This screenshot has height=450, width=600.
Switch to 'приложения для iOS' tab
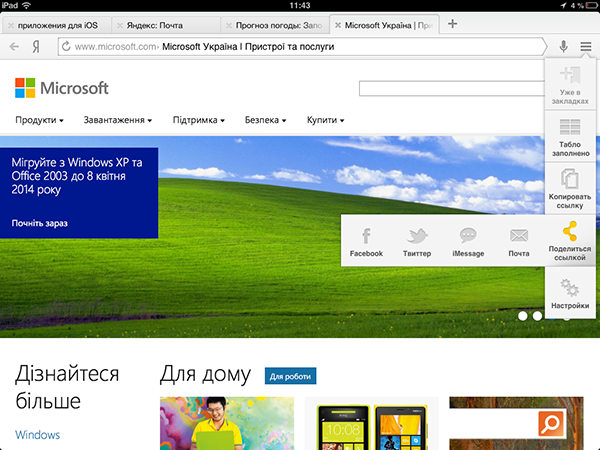pos(57,25)
